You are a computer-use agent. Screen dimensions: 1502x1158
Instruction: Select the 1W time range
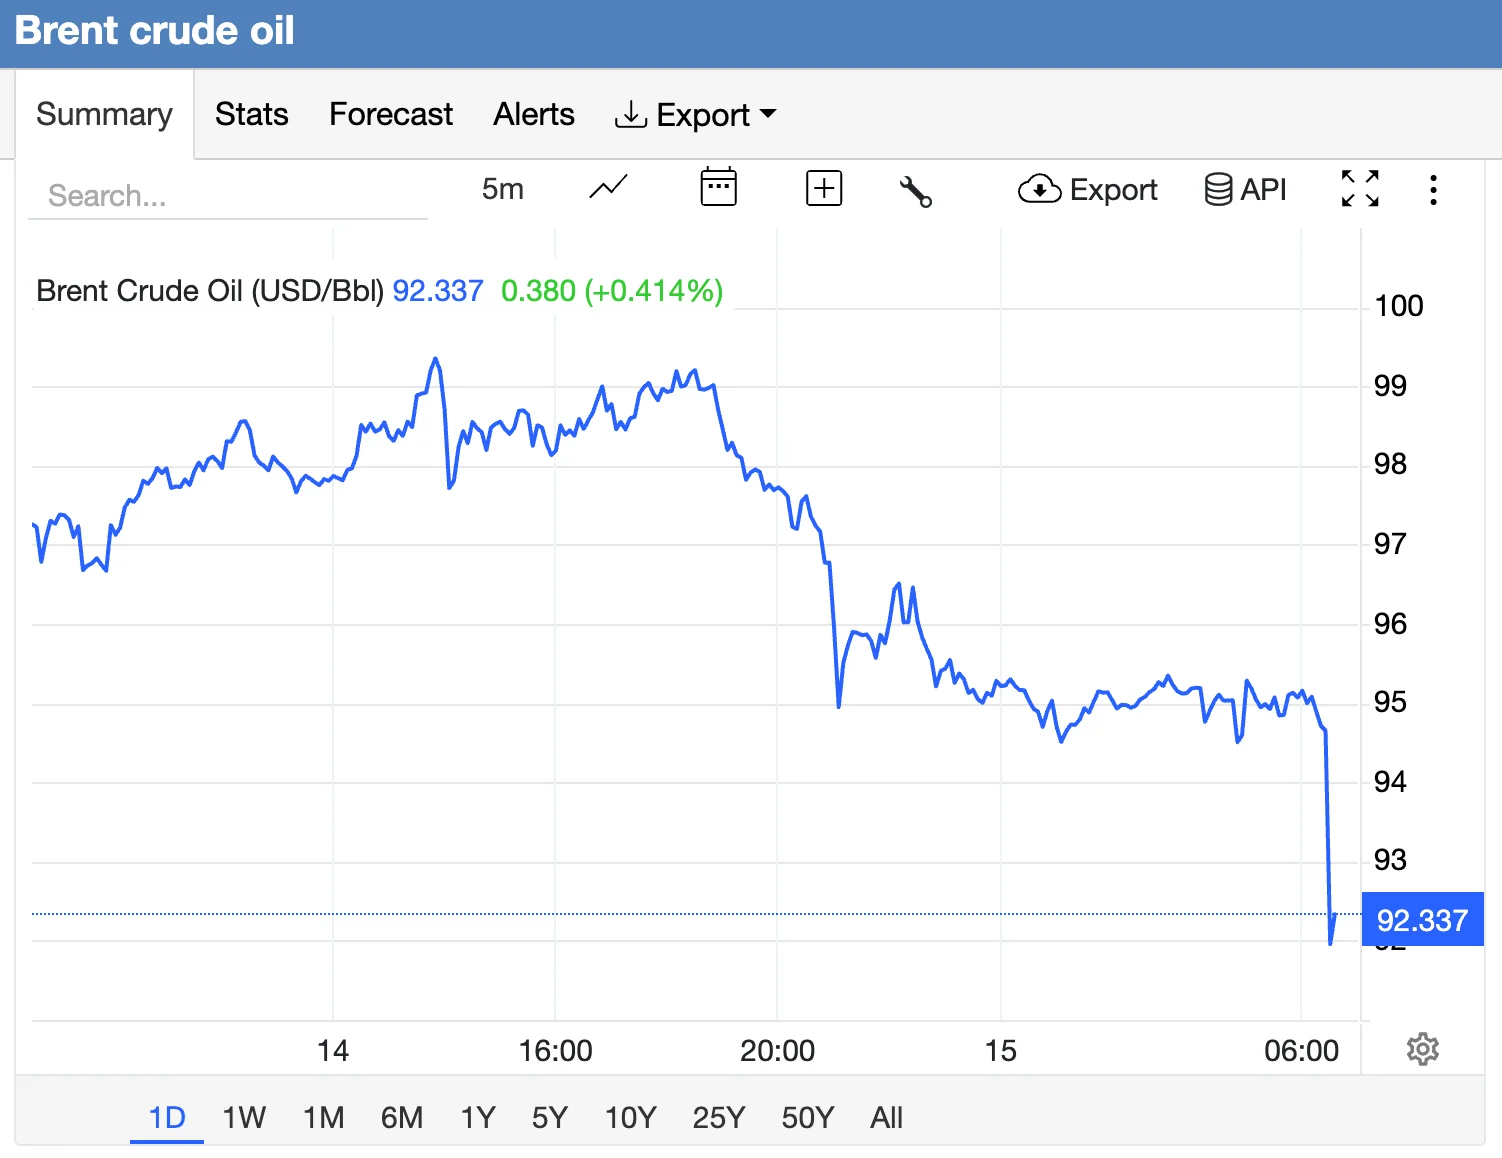244,1117
